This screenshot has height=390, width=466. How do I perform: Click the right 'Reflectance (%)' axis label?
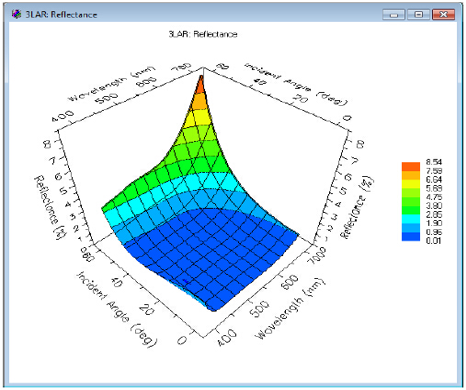(357, 207)
